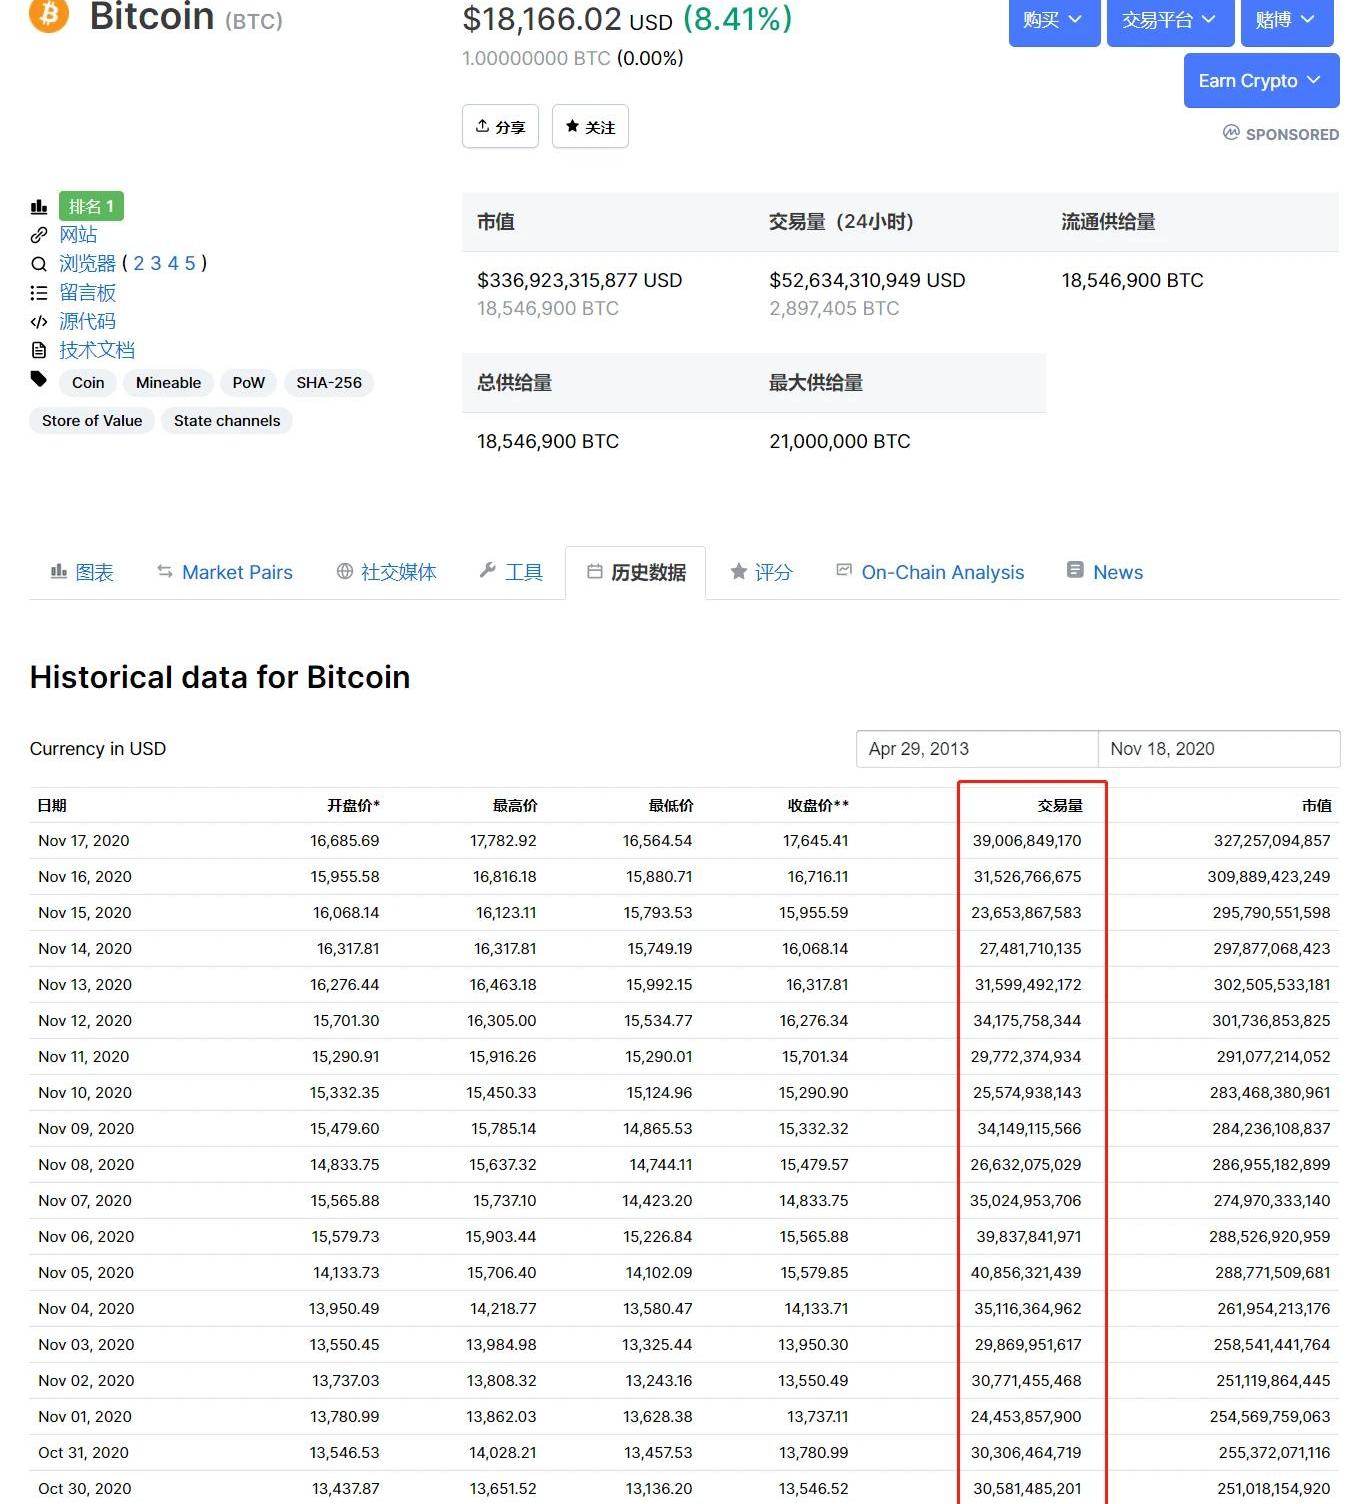The height and width of the screenshot is (1504, 1366).
Task: Expand the Earn Crypto dropdown
Action: [1260, 81]
